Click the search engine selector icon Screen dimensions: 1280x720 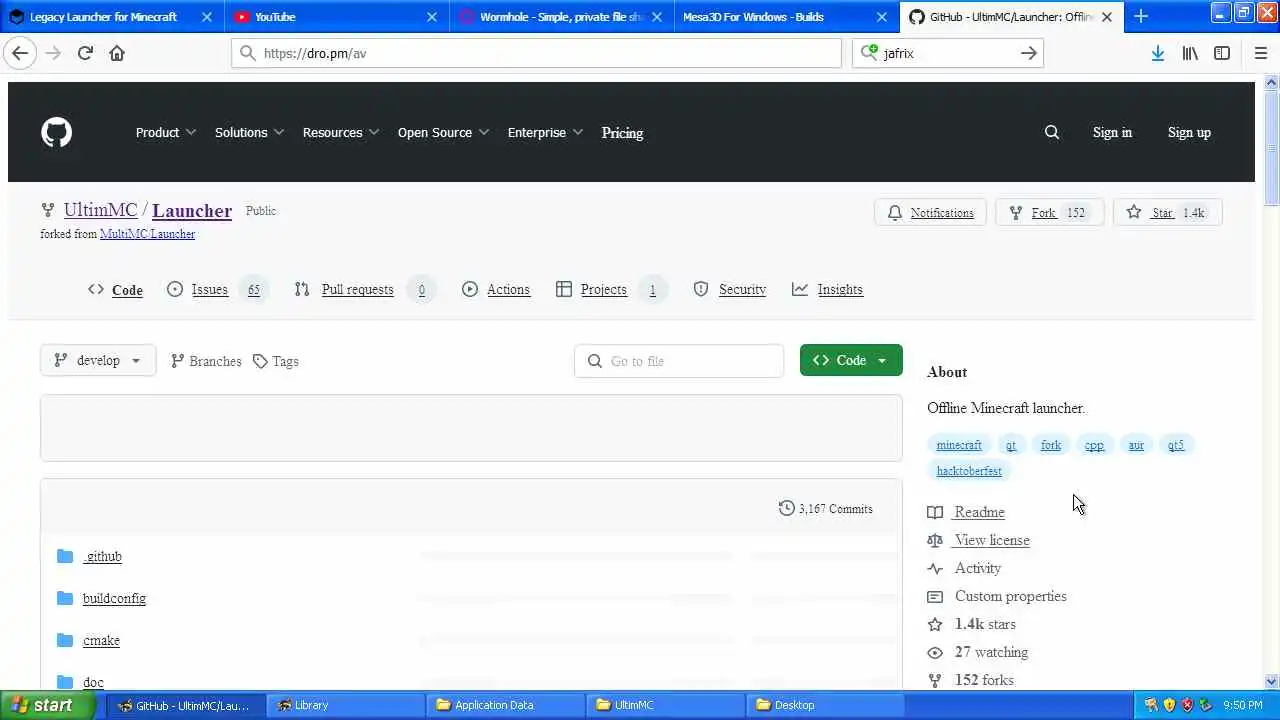coord(868,53)
